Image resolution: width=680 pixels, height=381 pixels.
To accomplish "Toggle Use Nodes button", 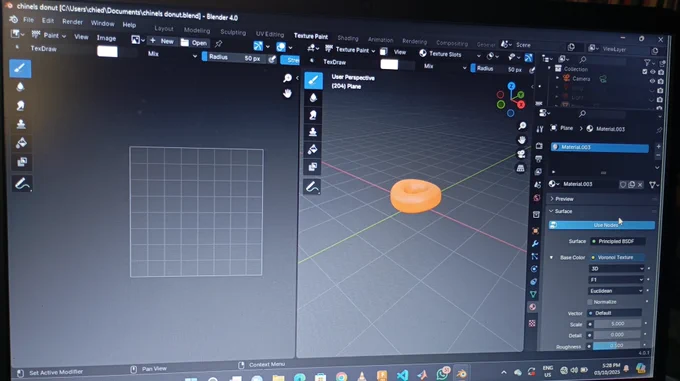I will (x=602, y=225).
